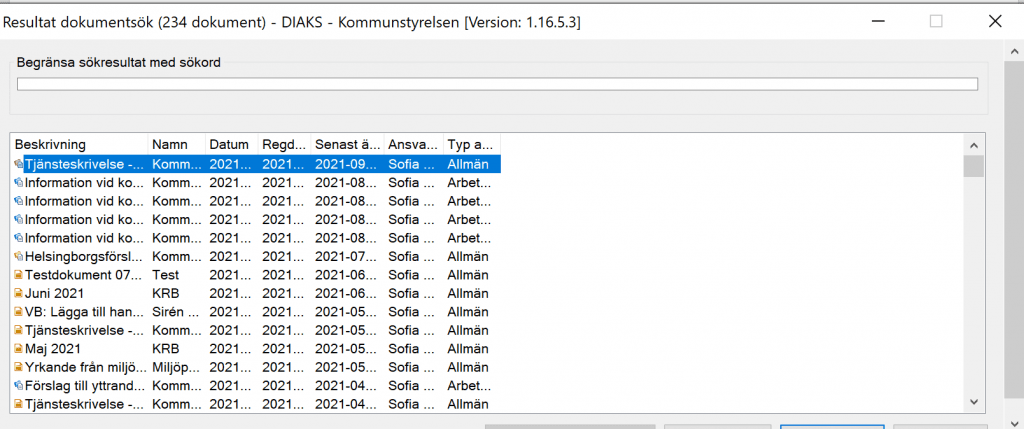Click the icon beside the Helsingborgsförsl... row
Screen dimensions: 1024x429
tap(18, 257)
